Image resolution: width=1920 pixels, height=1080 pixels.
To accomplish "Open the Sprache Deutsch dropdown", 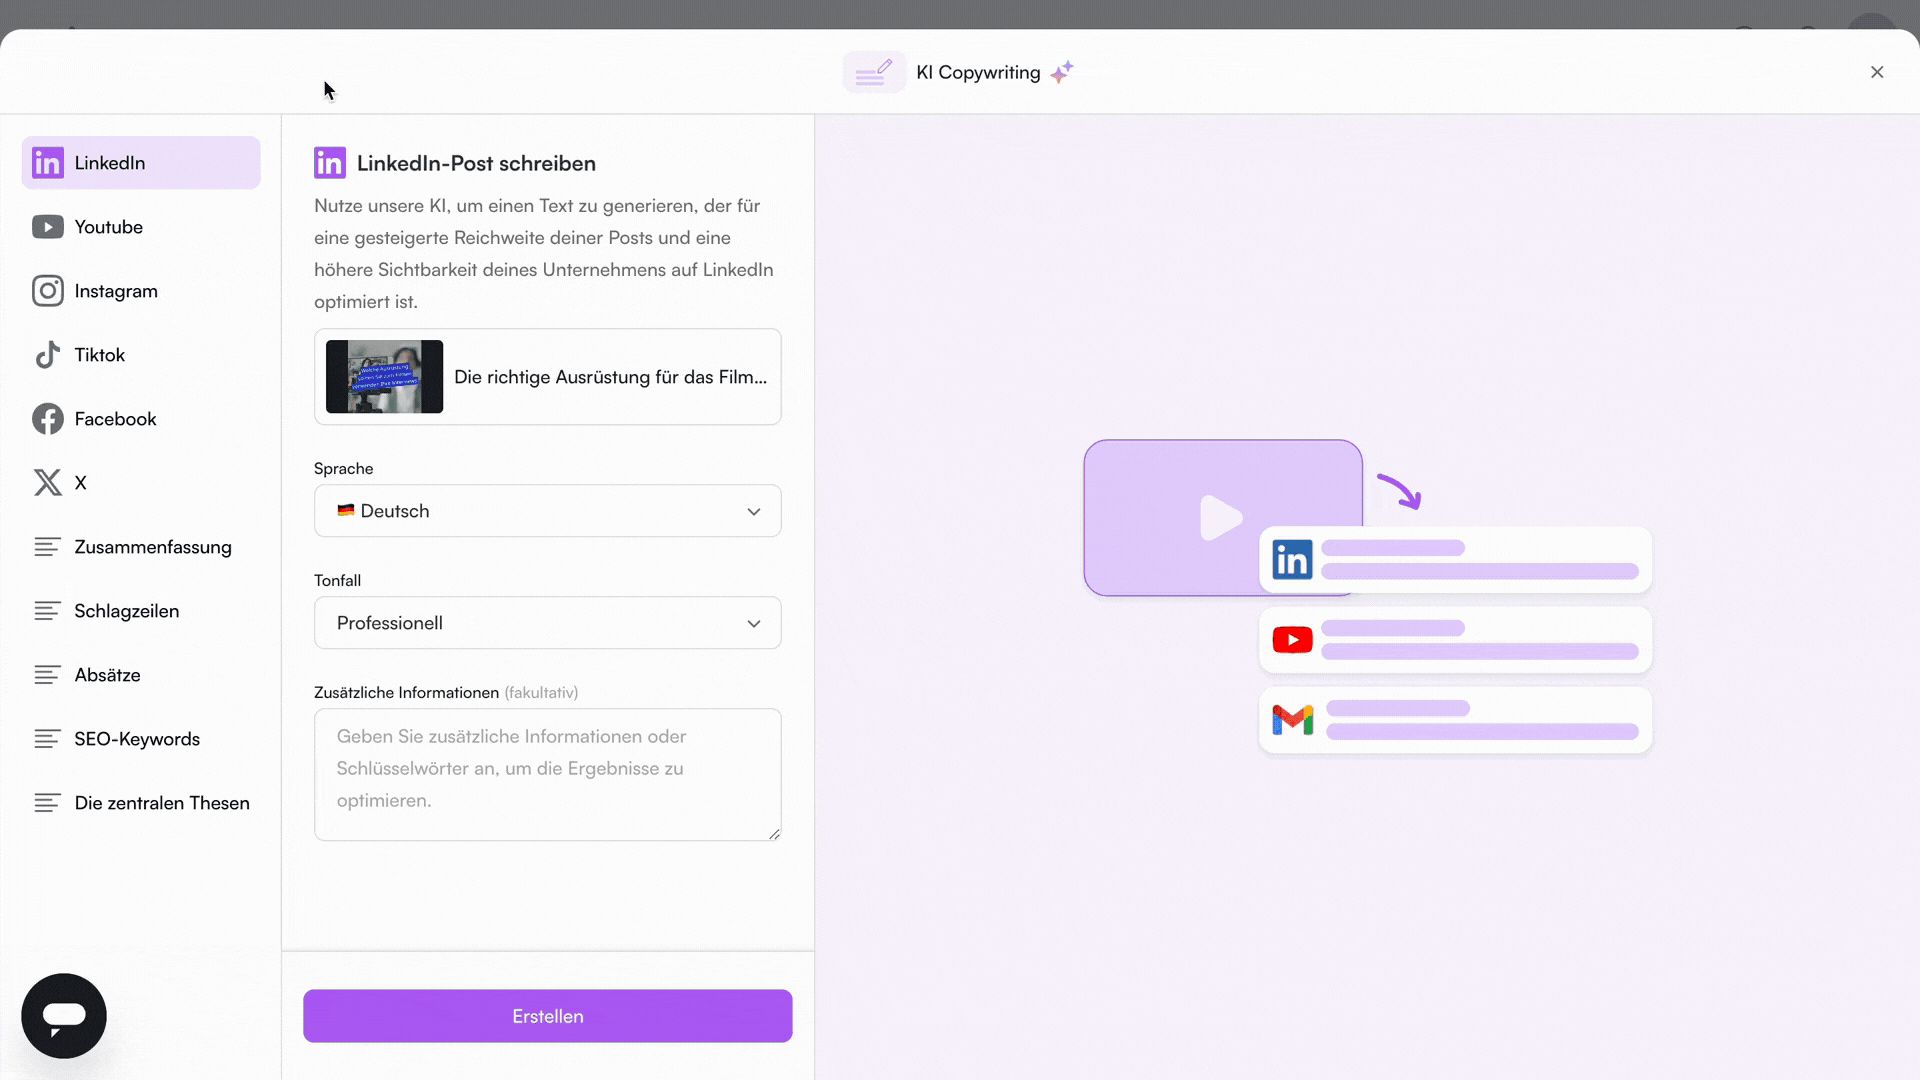I will tap(548, 511).
